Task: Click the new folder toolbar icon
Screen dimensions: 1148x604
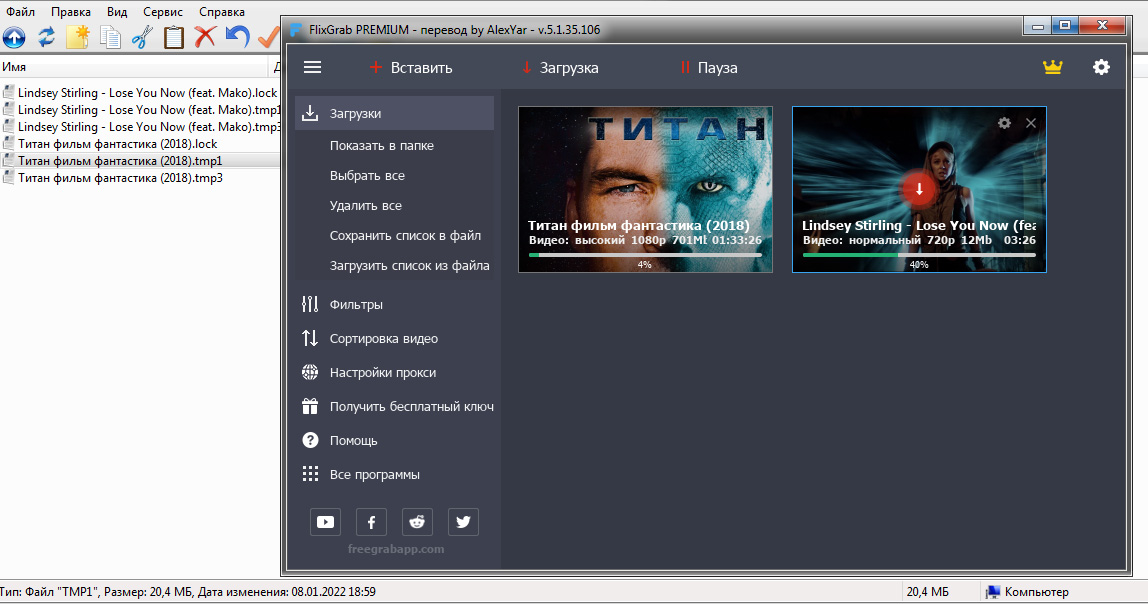Action: coord(78,37)
